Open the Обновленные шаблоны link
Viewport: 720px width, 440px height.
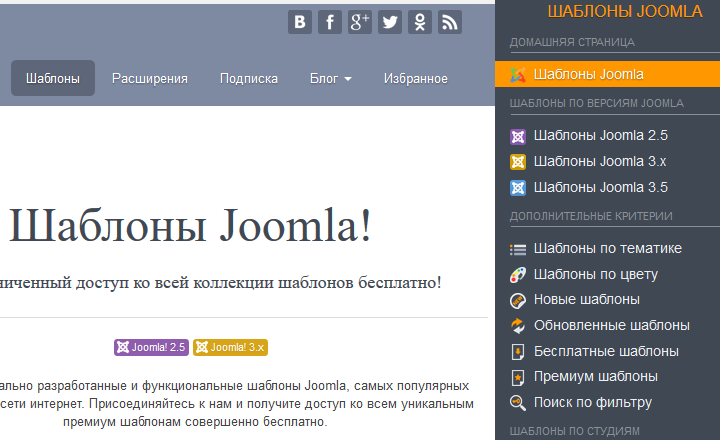[612, 326]
